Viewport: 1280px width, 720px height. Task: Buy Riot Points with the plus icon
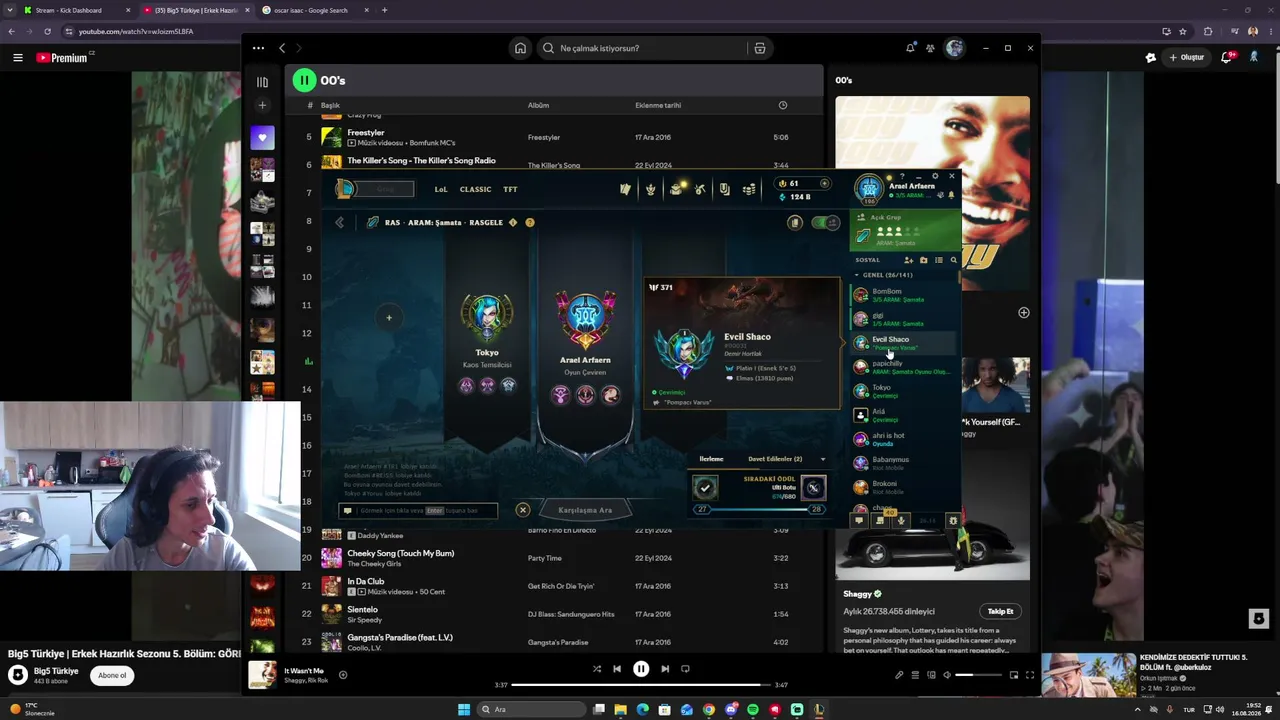click(824, 183)
